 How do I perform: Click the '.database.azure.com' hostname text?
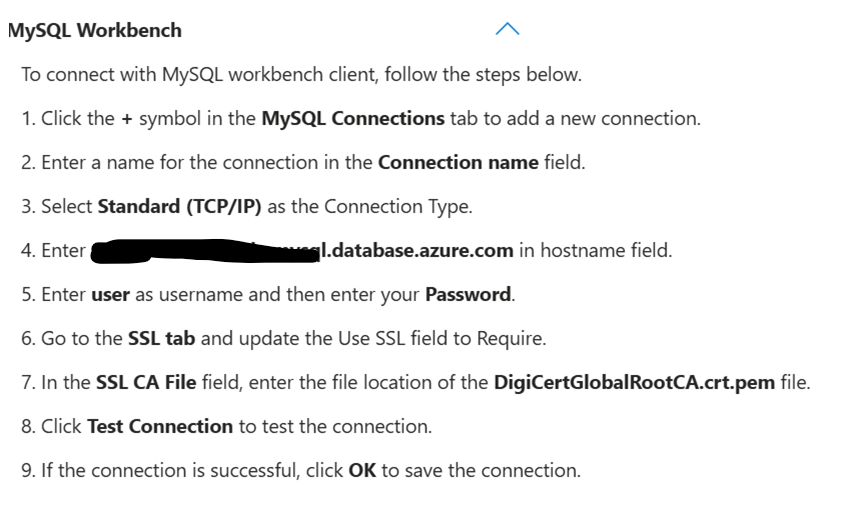420,250
